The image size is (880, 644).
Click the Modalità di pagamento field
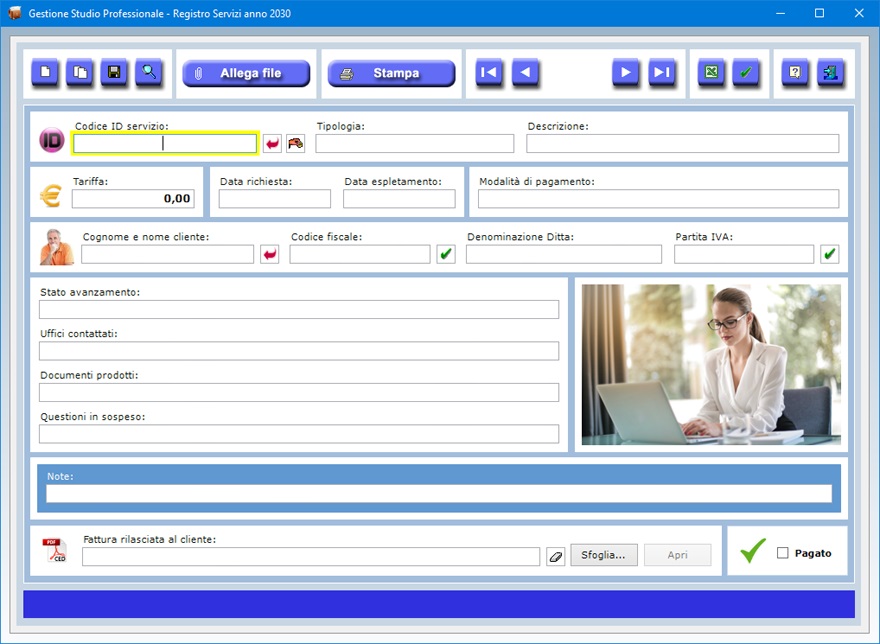click(x=658, y=199)
